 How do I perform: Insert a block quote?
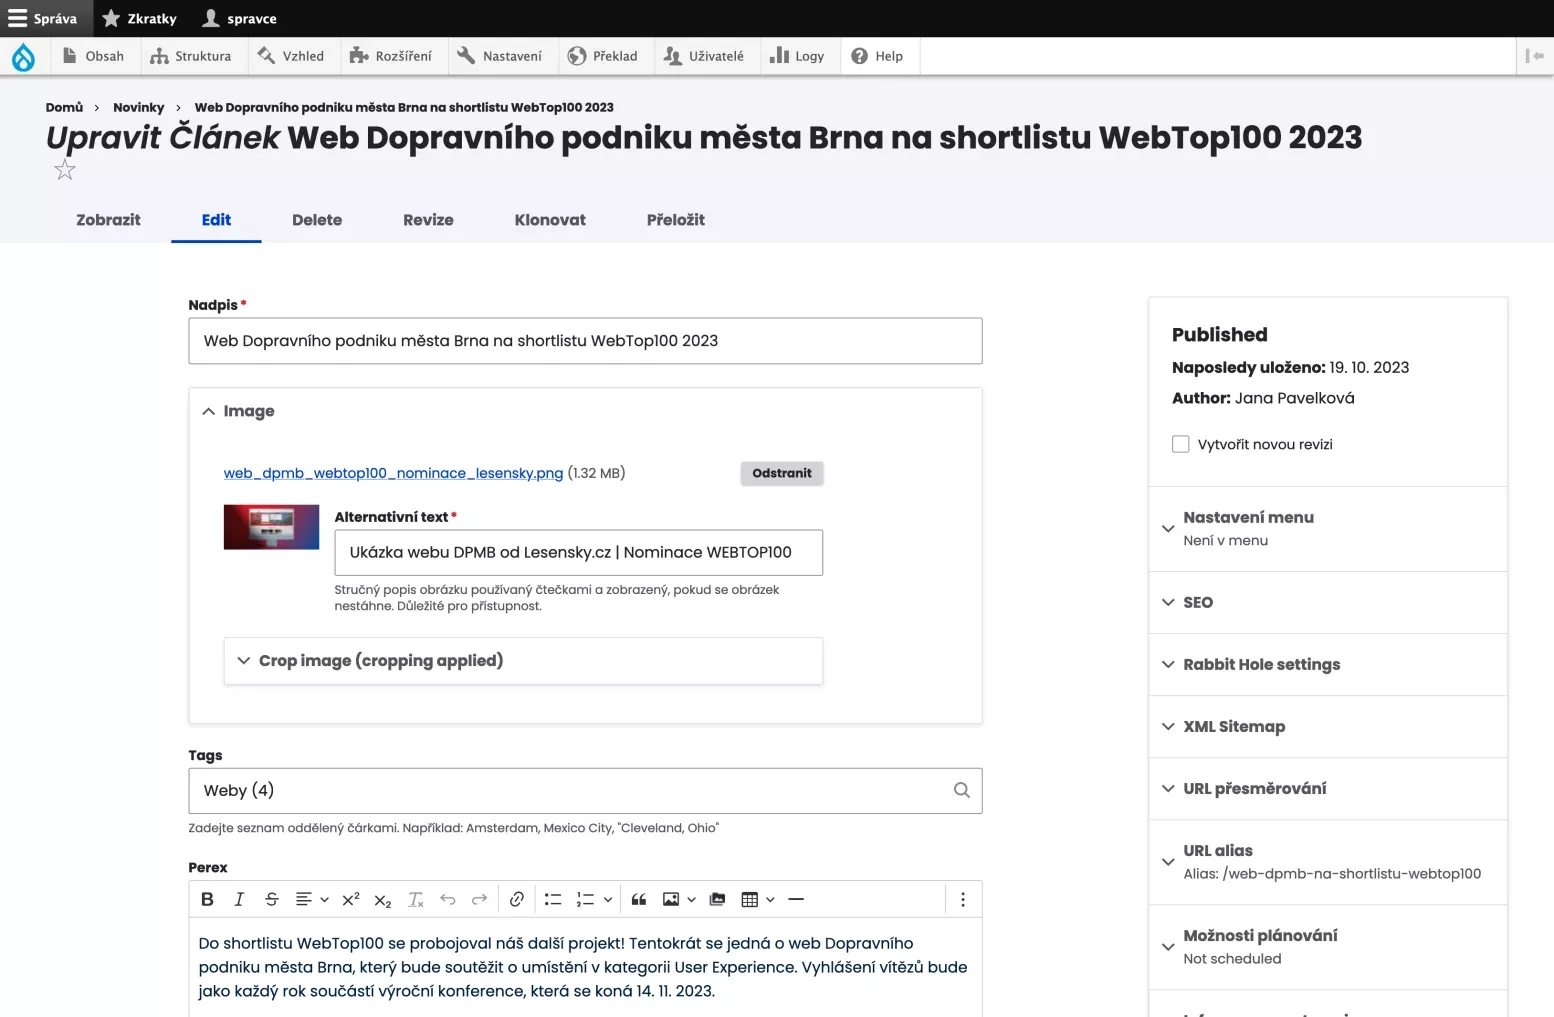pyautogui.click(x=639, y=899)
